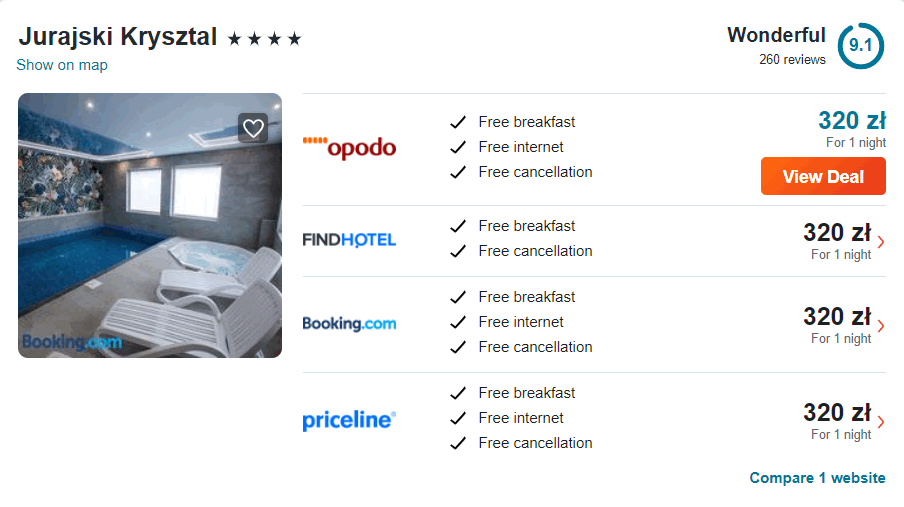Open Booking.com deal via red chevron
The width and height of the screenshot is (904, 507).
tap(880, 326)
